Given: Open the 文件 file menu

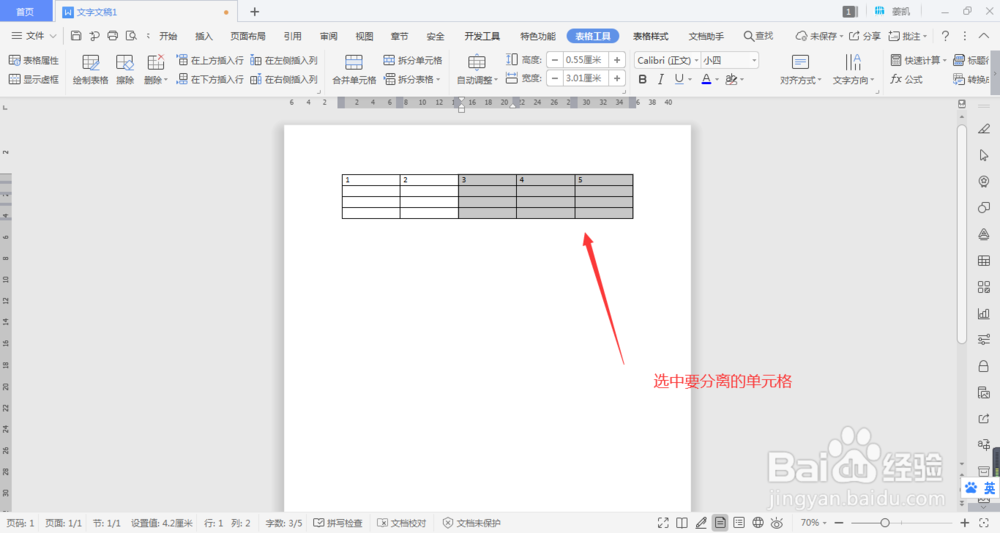Looking at the screenshot, I should (34, 36).
